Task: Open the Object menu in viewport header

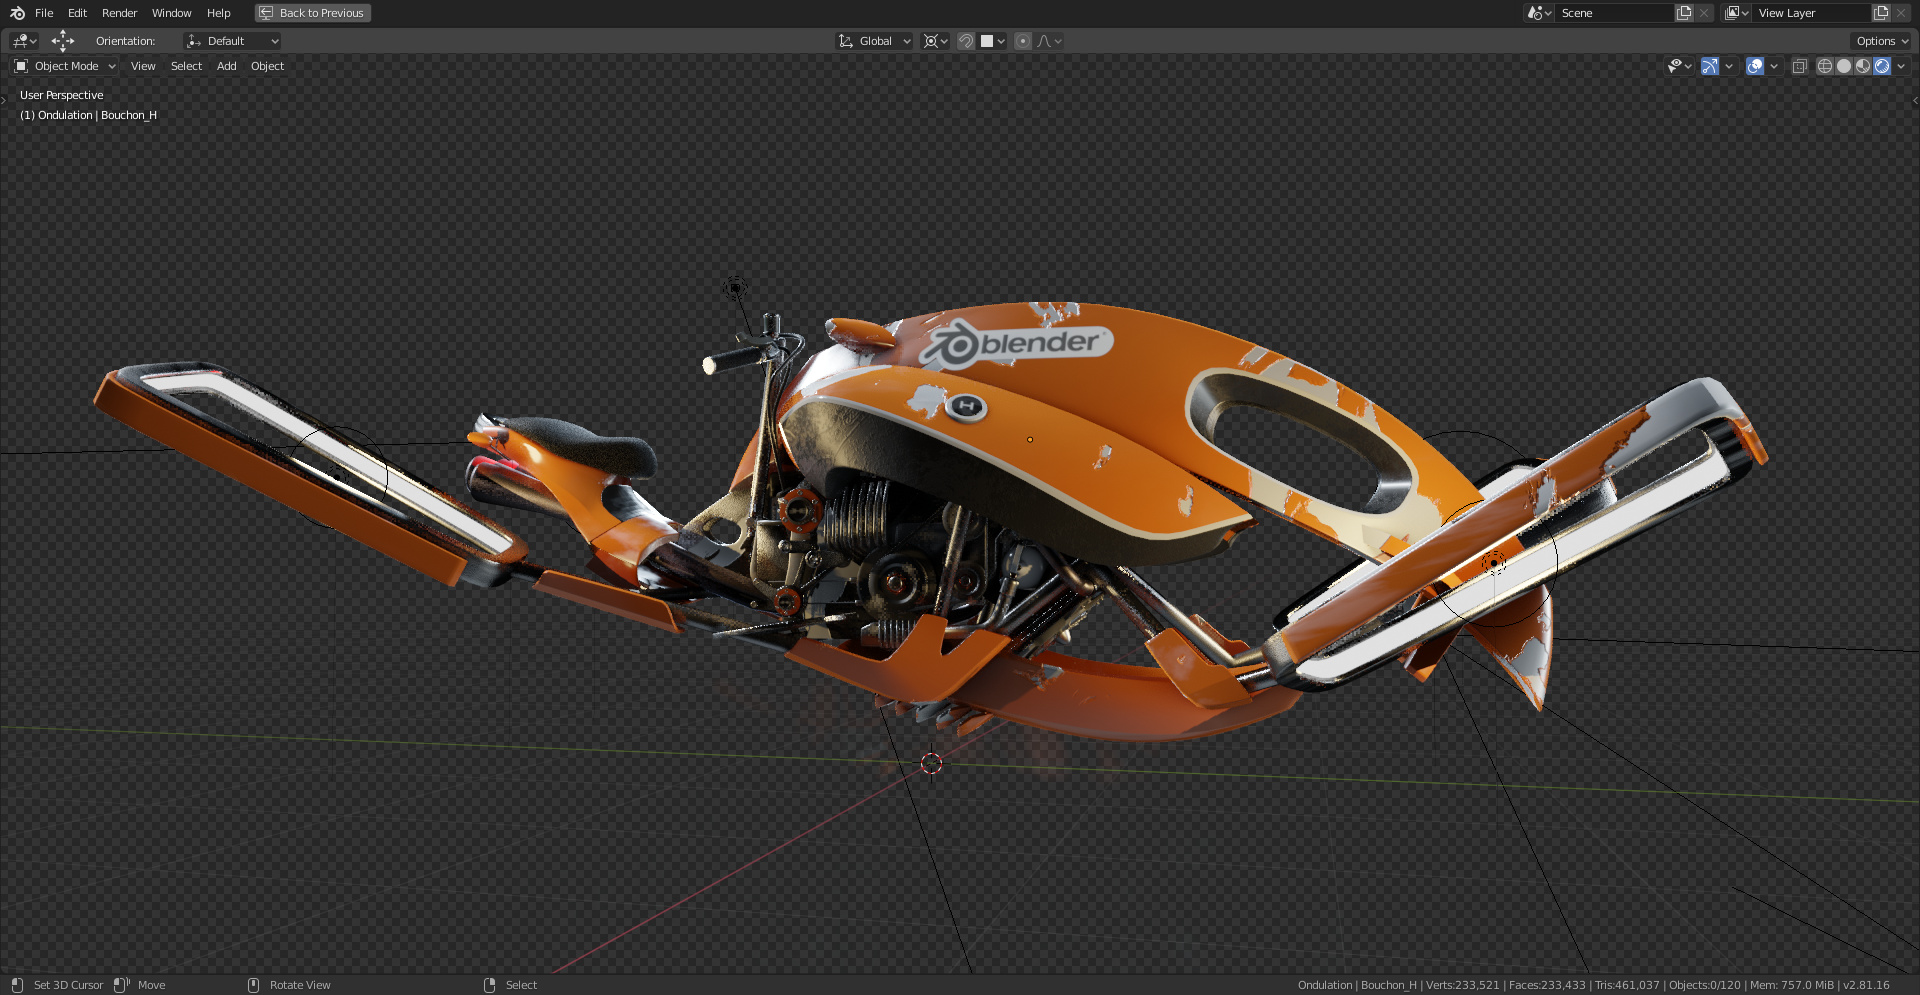Action: point(267,66)
